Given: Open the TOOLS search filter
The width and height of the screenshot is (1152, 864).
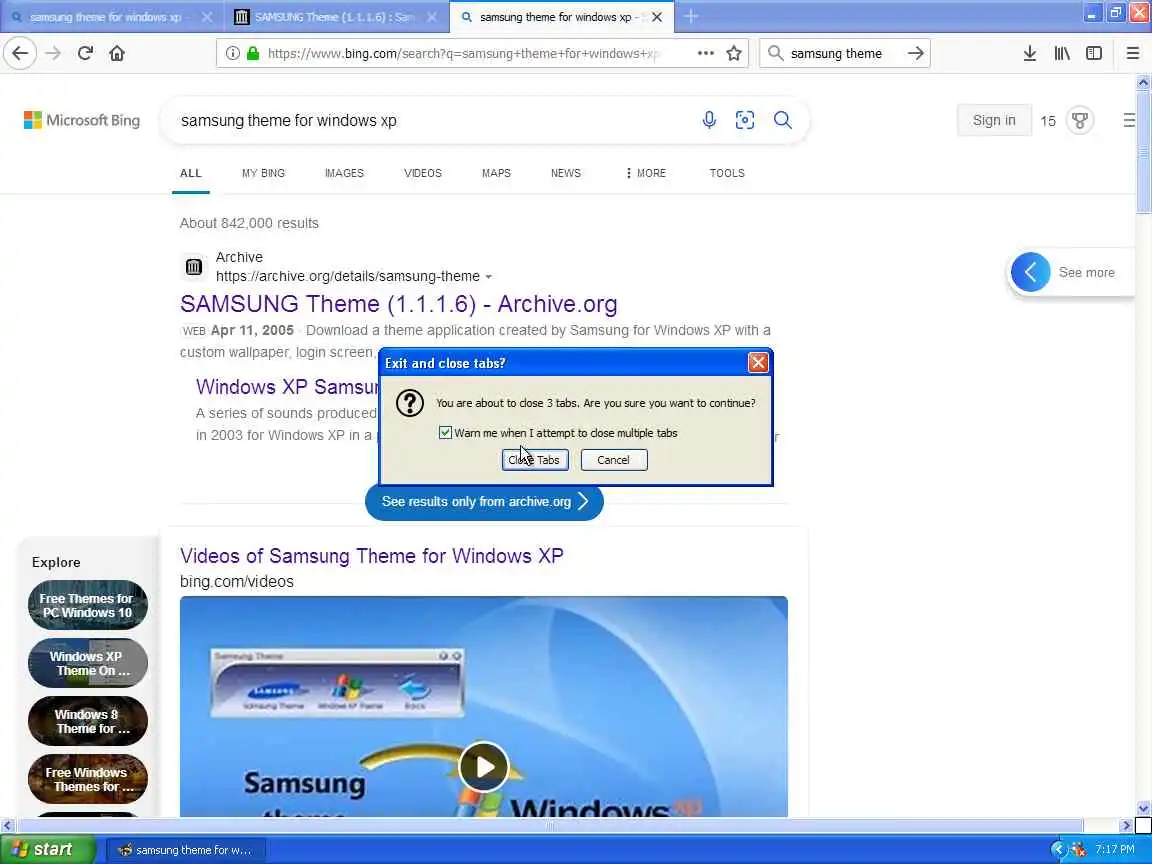Looking at the screenshot, I should (x=727, y=173).
